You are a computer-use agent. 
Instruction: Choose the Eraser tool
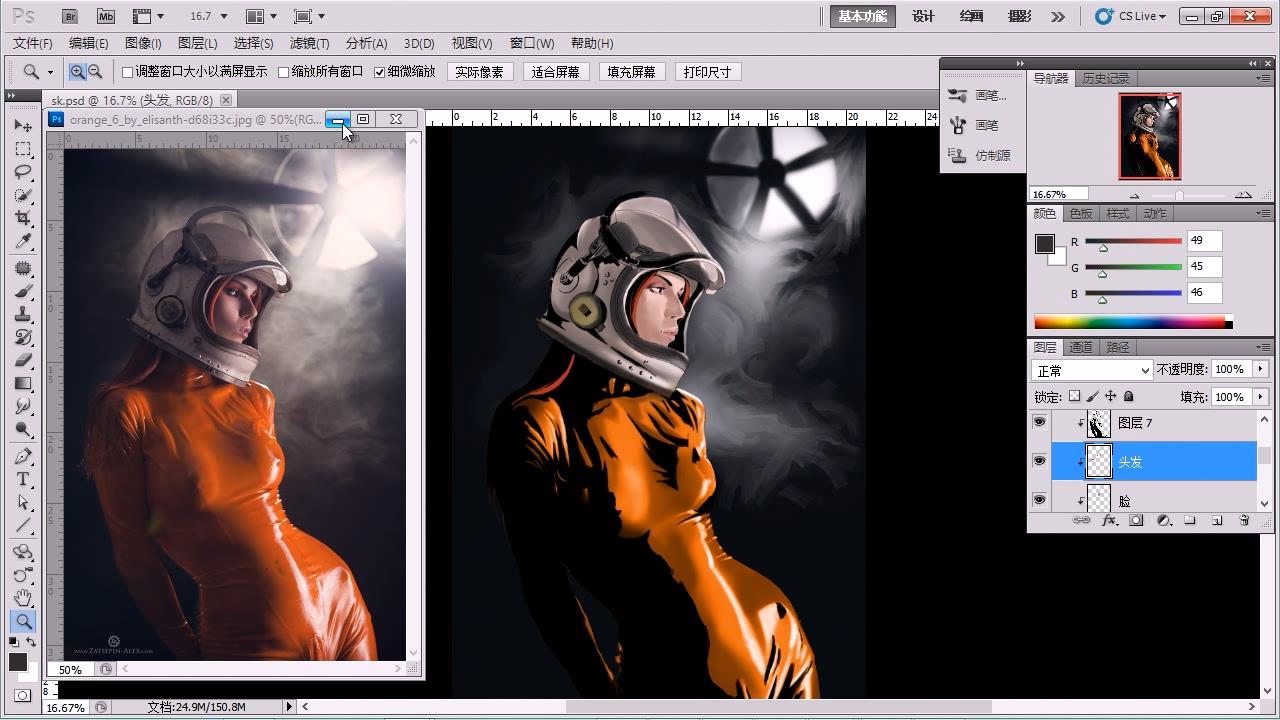click(x=23, y=360)
